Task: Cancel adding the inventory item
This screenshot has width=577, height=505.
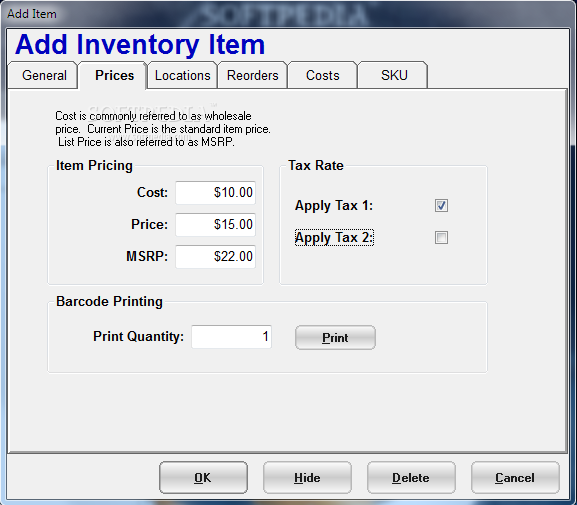Action: [515, 477]
